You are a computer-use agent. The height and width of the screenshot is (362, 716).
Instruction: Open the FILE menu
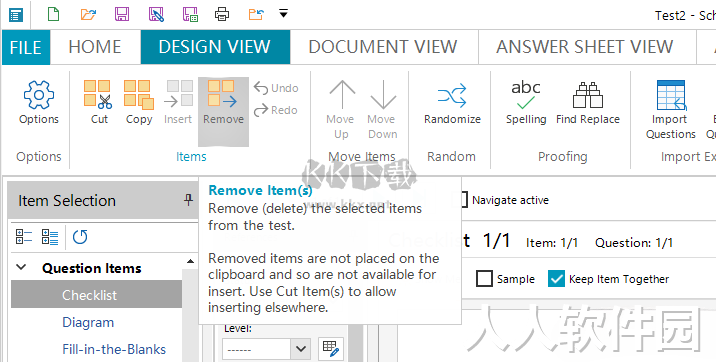(x=26, y=47)
